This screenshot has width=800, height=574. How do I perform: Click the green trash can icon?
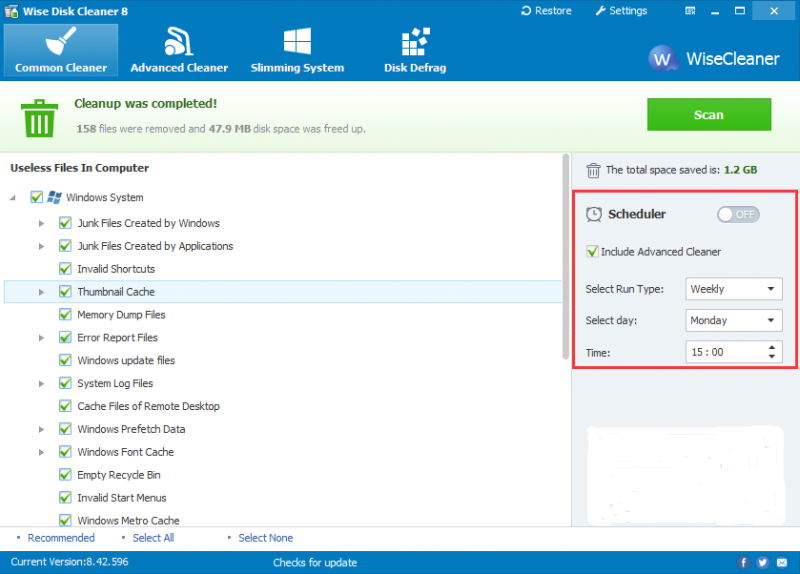coord(39,118)
